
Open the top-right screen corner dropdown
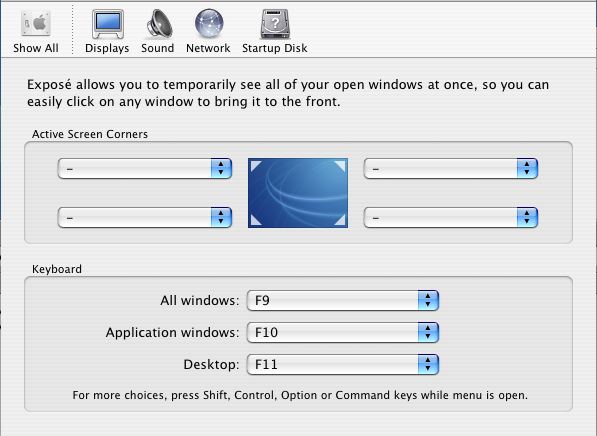(451, 168)
